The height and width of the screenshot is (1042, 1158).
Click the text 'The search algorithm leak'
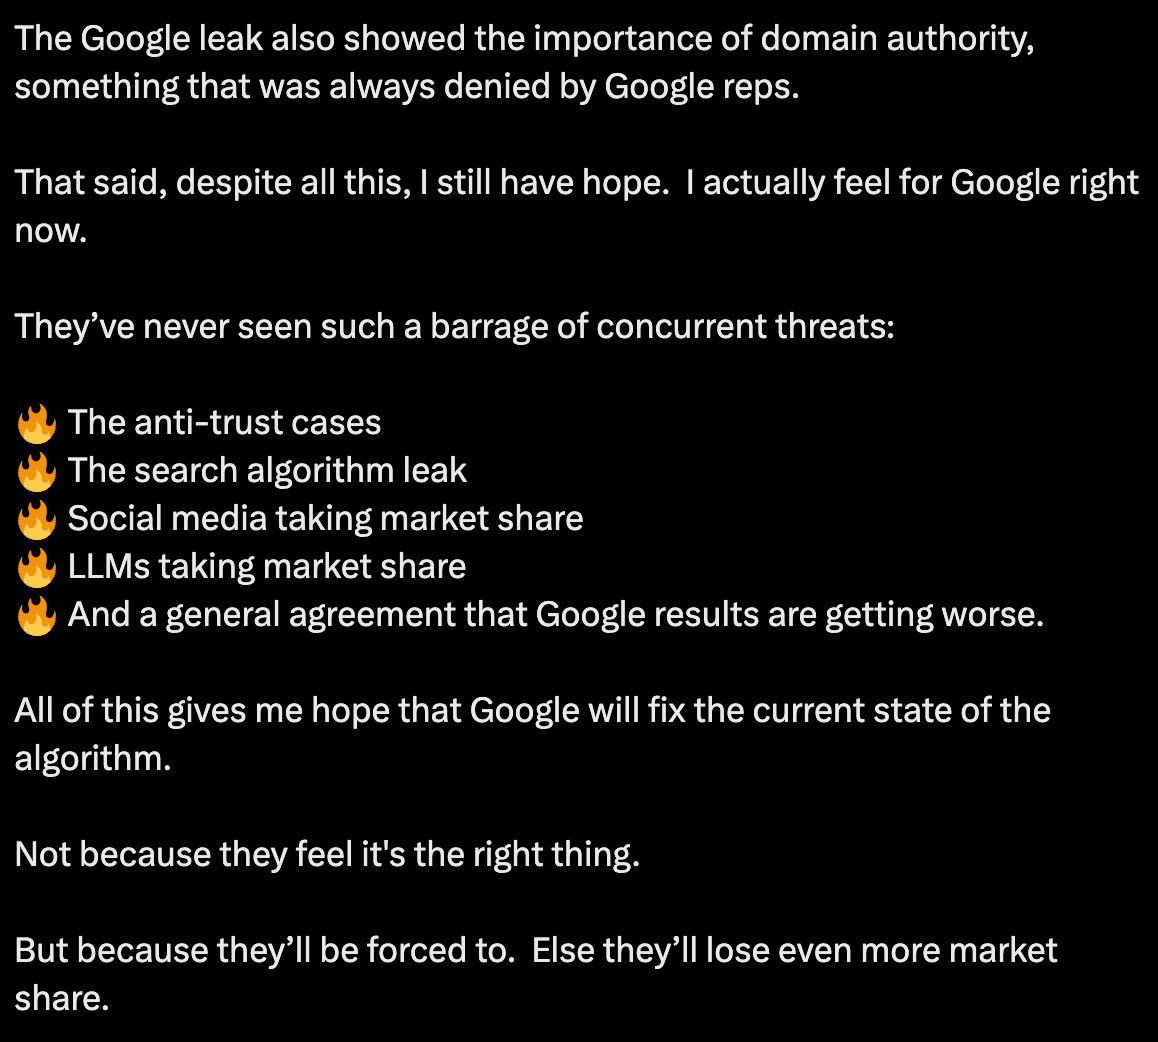pos(267,471)
